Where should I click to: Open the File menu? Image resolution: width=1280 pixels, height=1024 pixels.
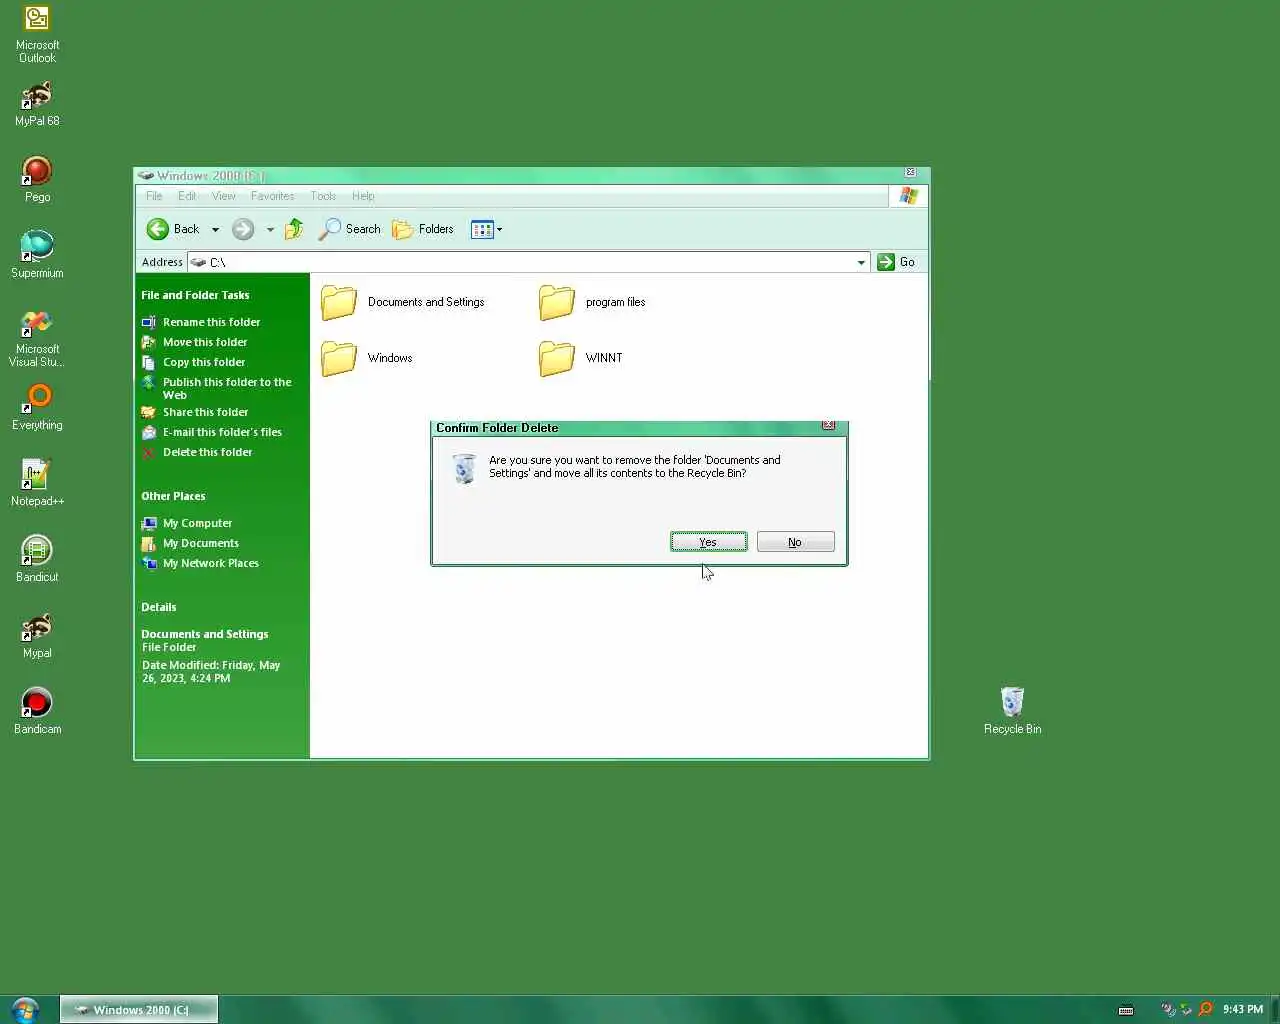154,196
